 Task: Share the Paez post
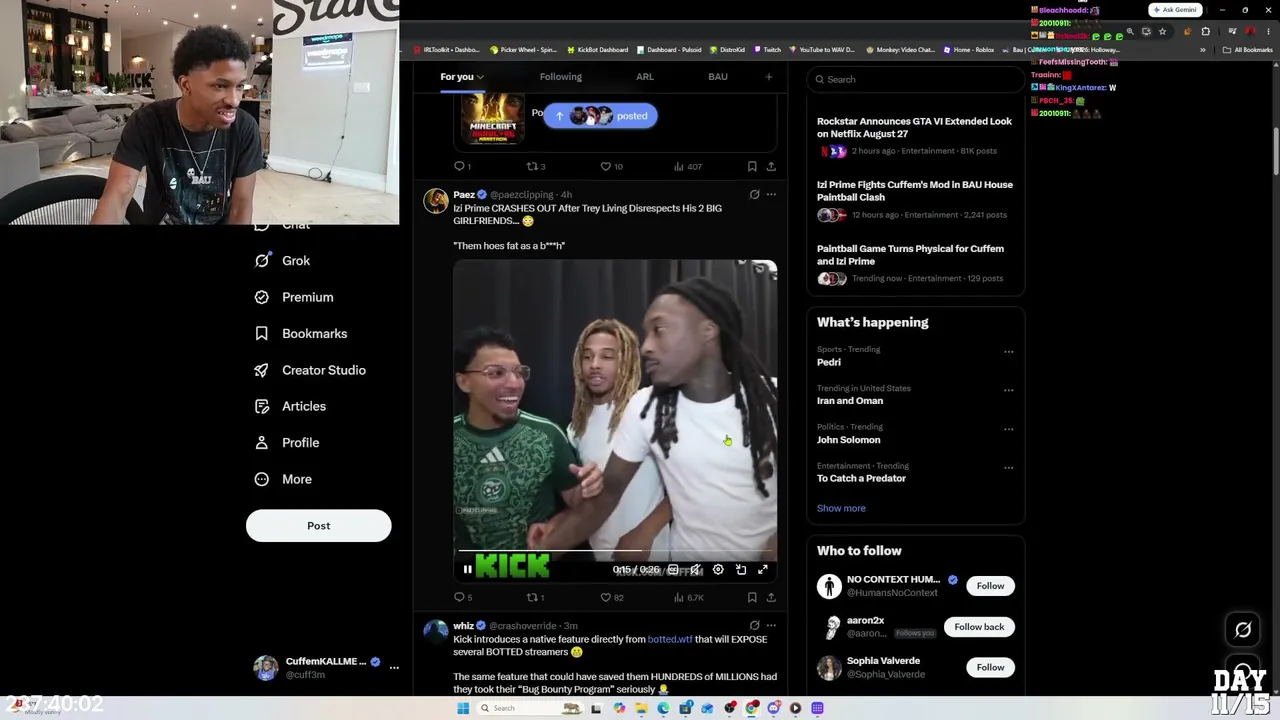pyautogui.click(x=771, y=597)
